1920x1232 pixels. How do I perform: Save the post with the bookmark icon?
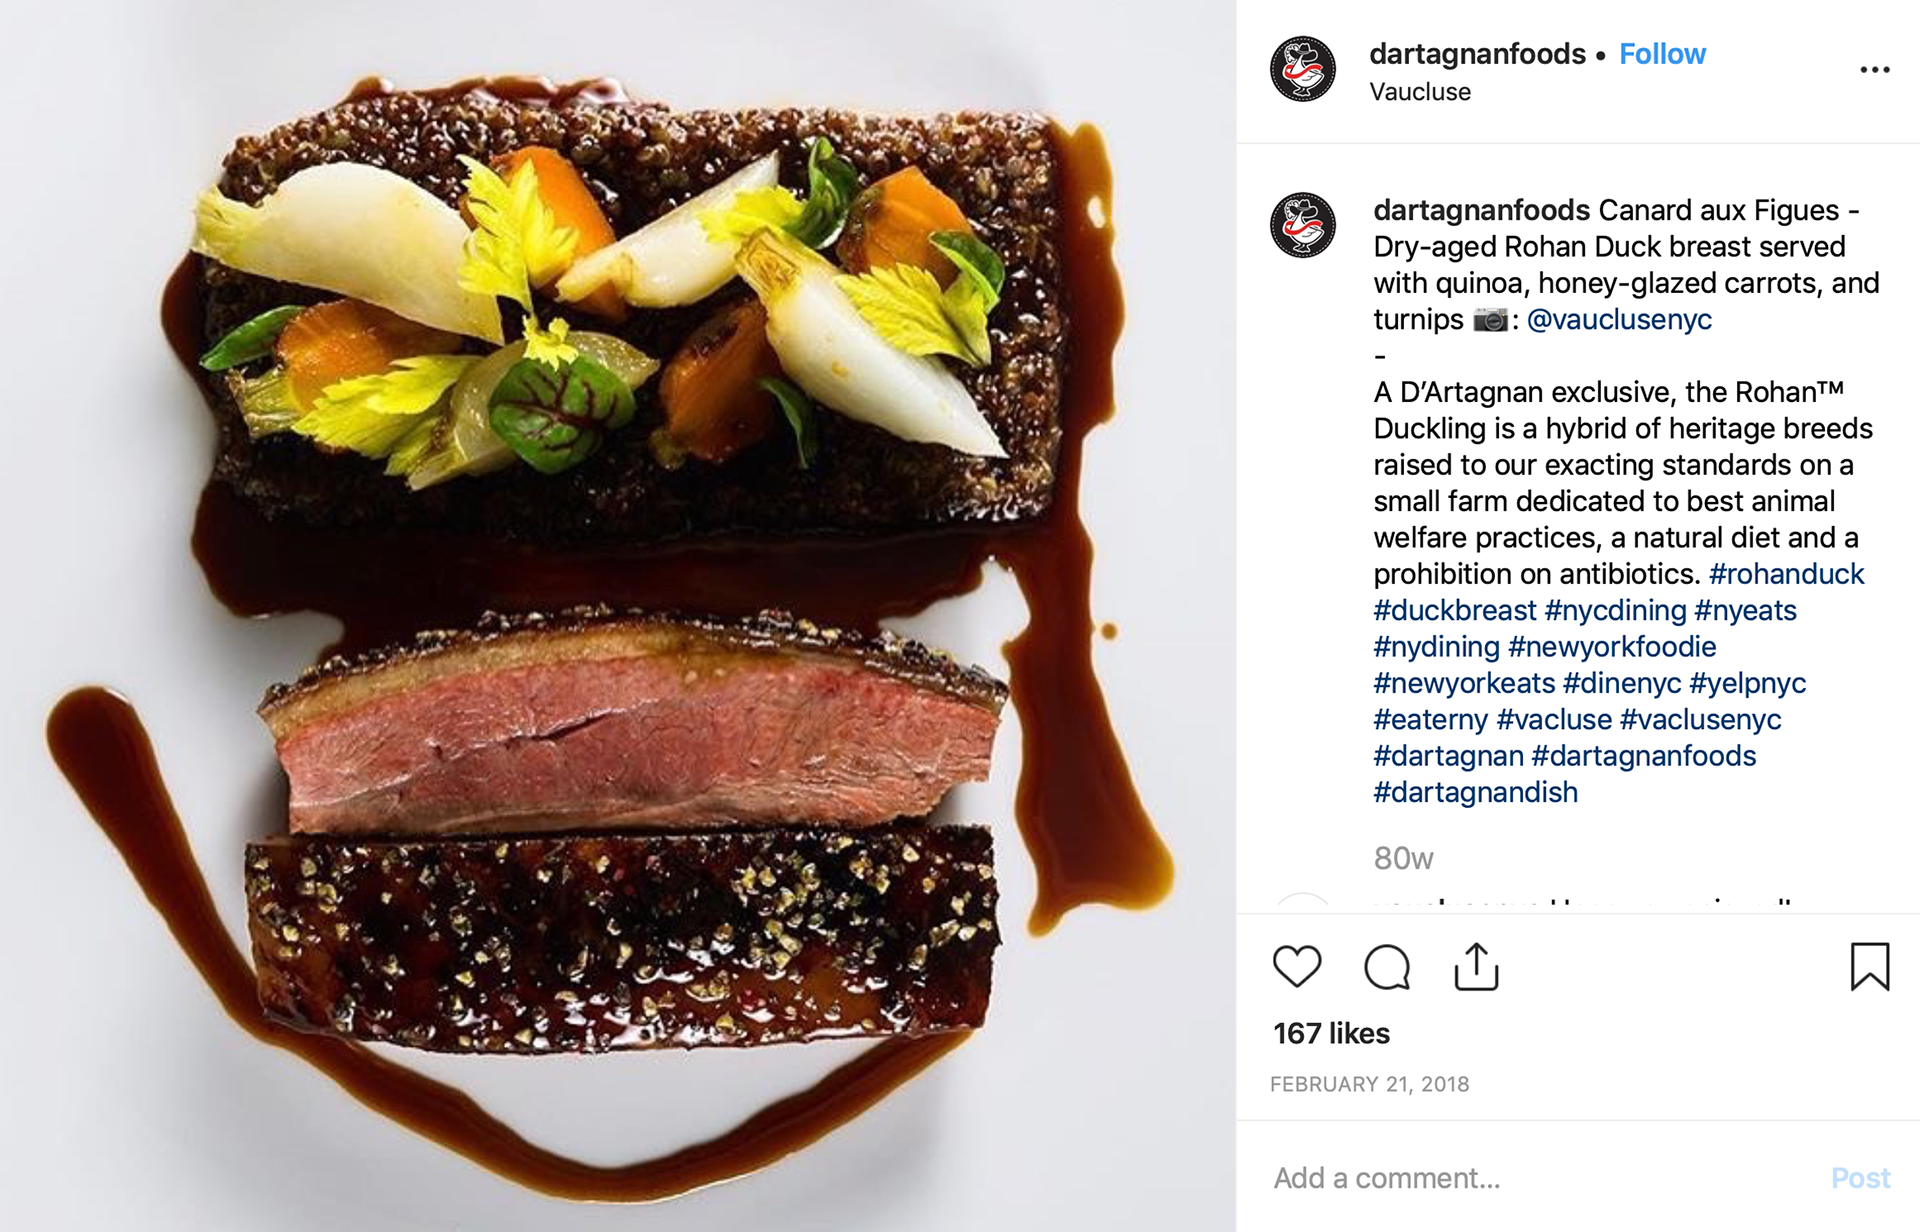coord(1869,966)
